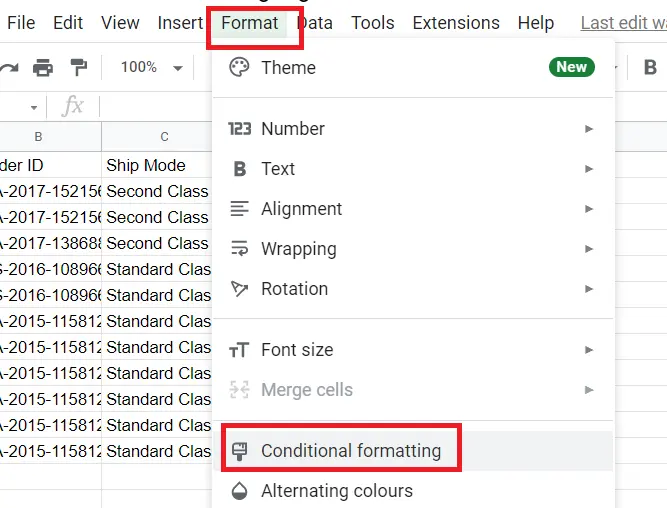Click the Conditional formatting paint icon
The image size is (667, 508).
point(239,451)
